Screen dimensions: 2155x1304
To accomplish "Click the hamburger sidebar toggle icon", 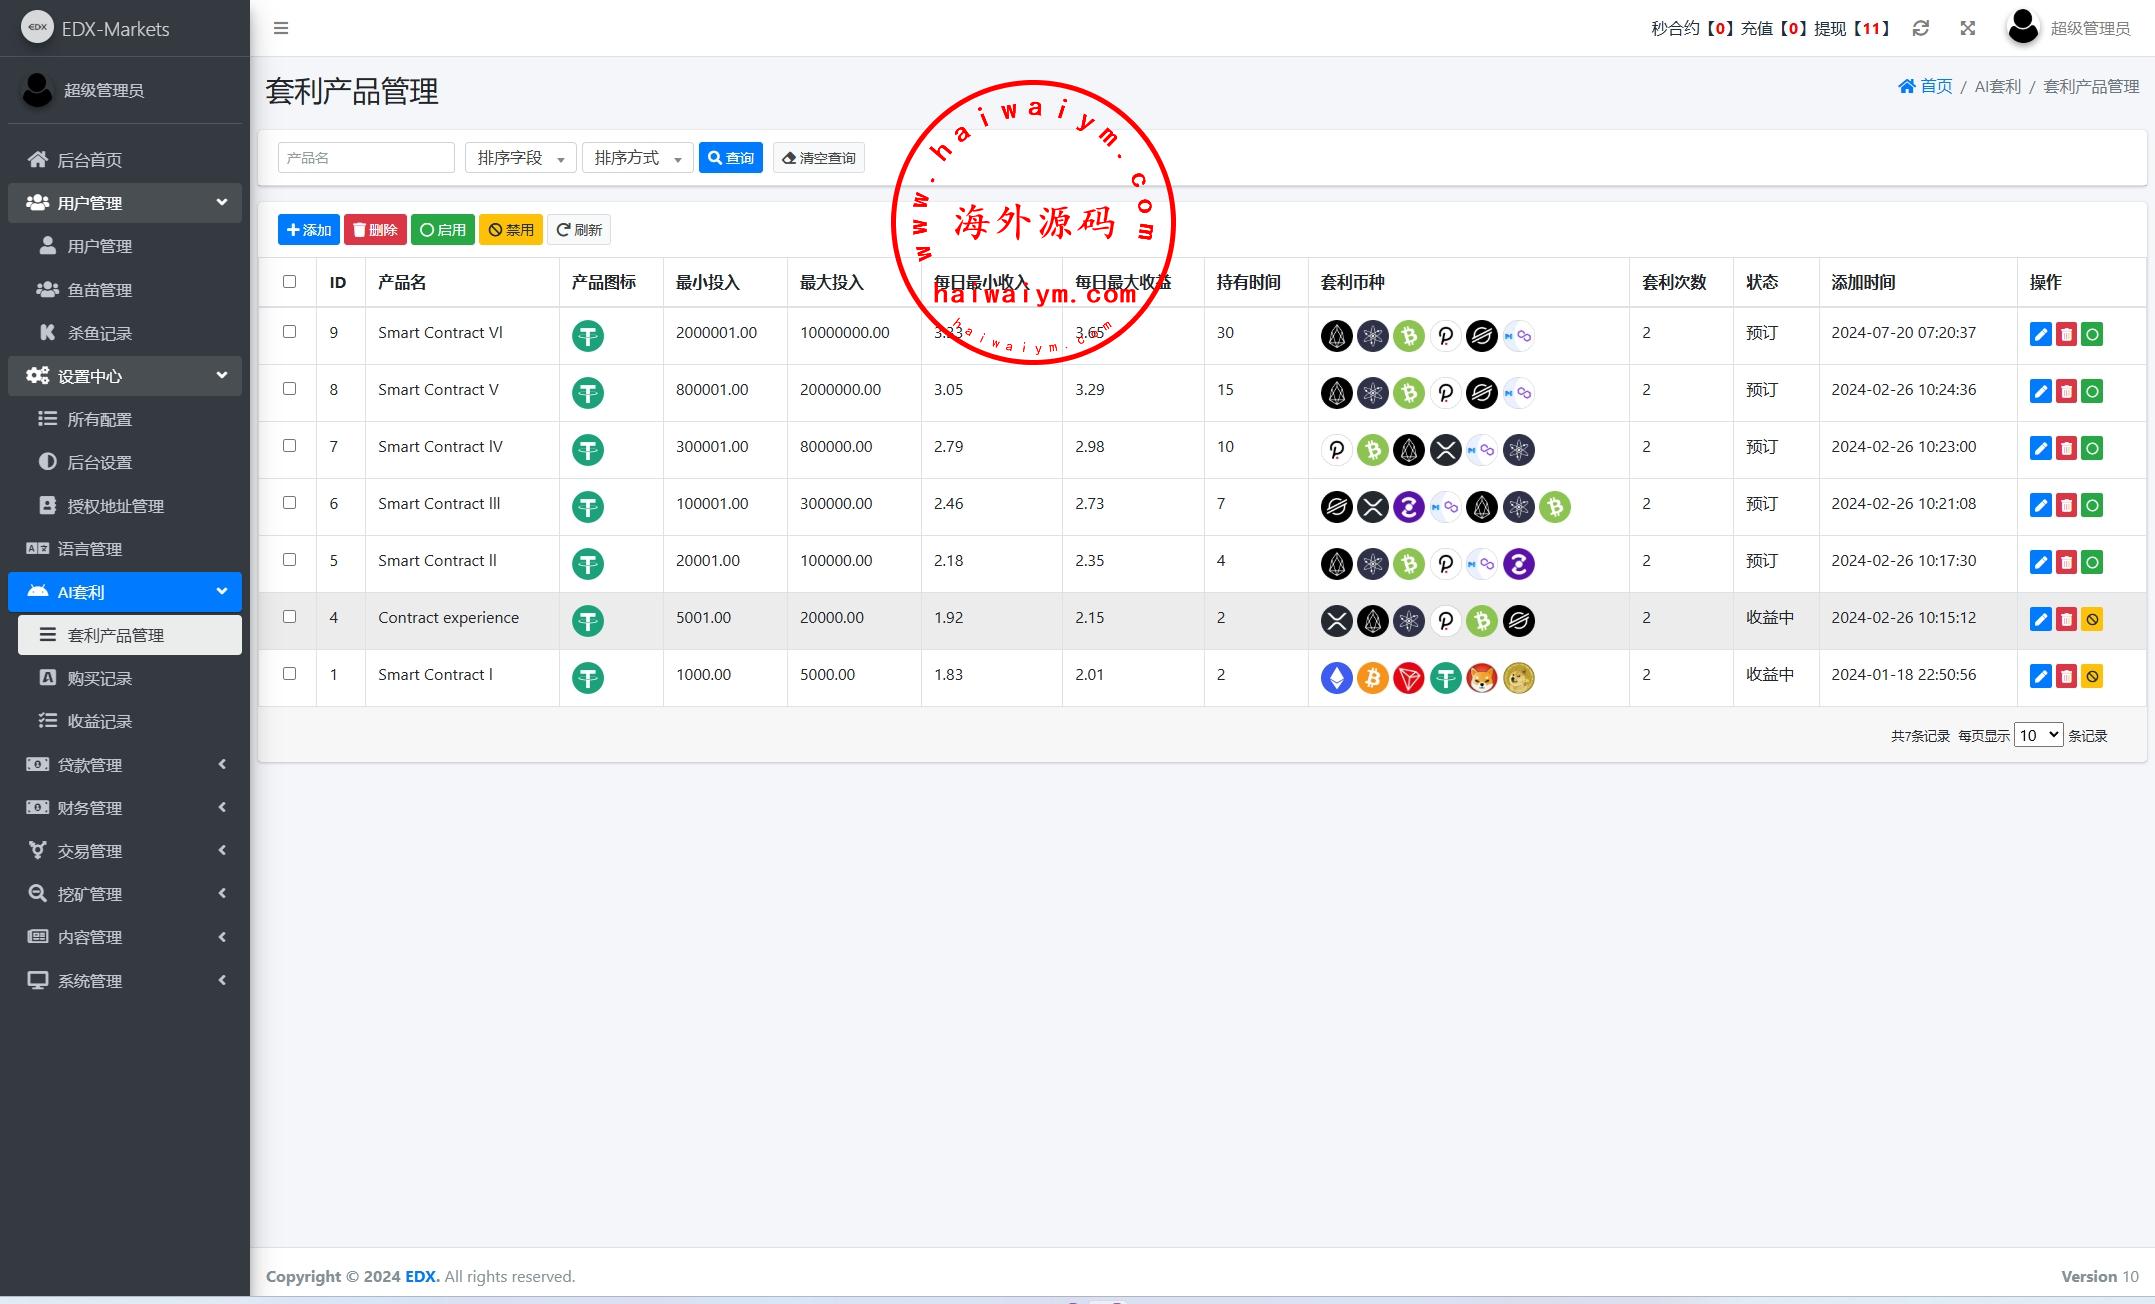I will pyautogui.click(x=281, y=28).
